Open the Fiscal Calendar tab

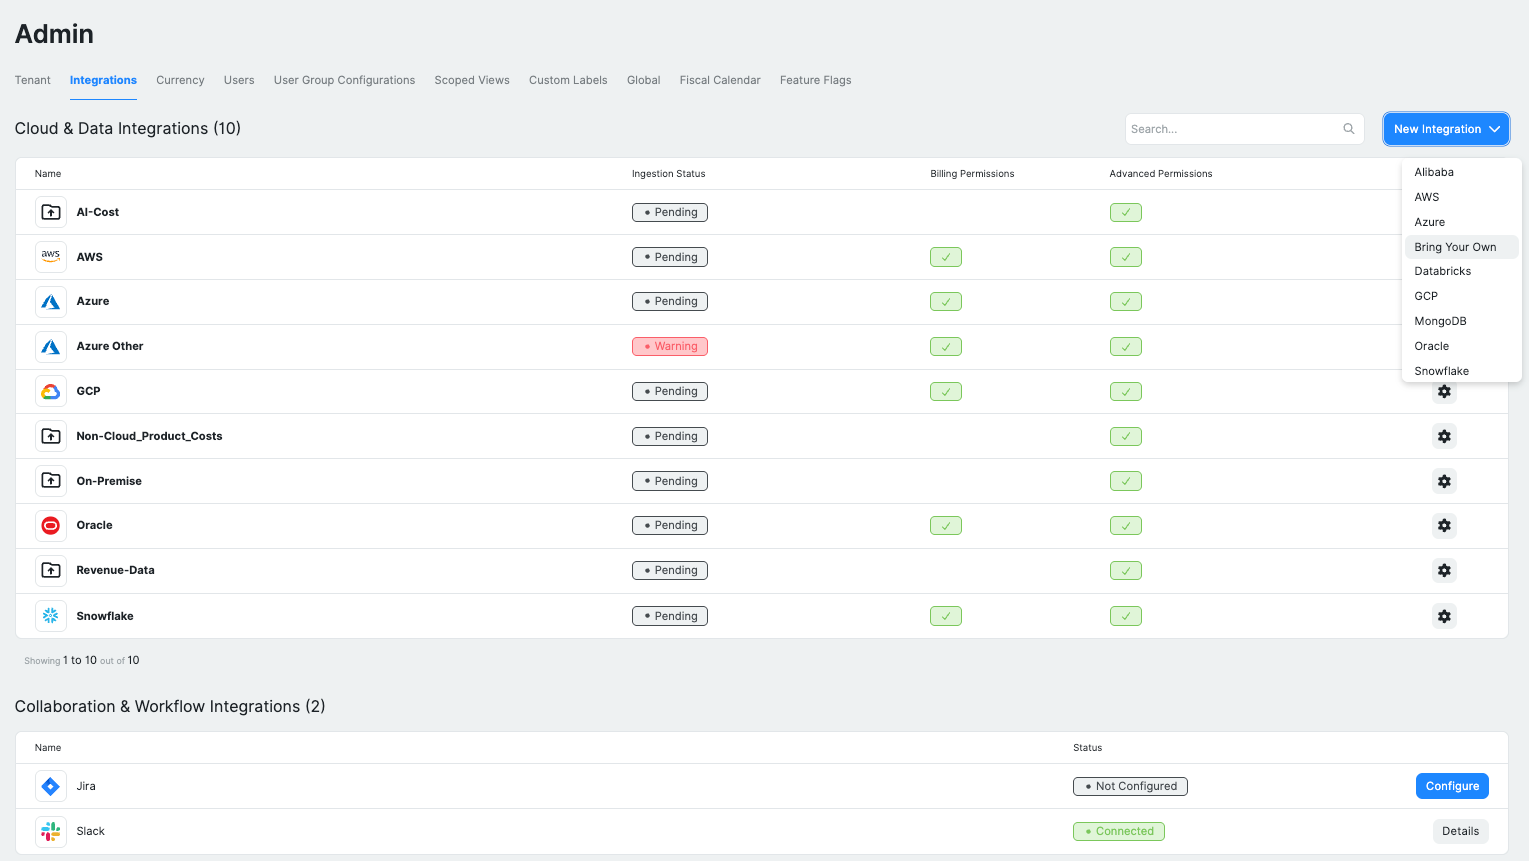tap(719, 80)
